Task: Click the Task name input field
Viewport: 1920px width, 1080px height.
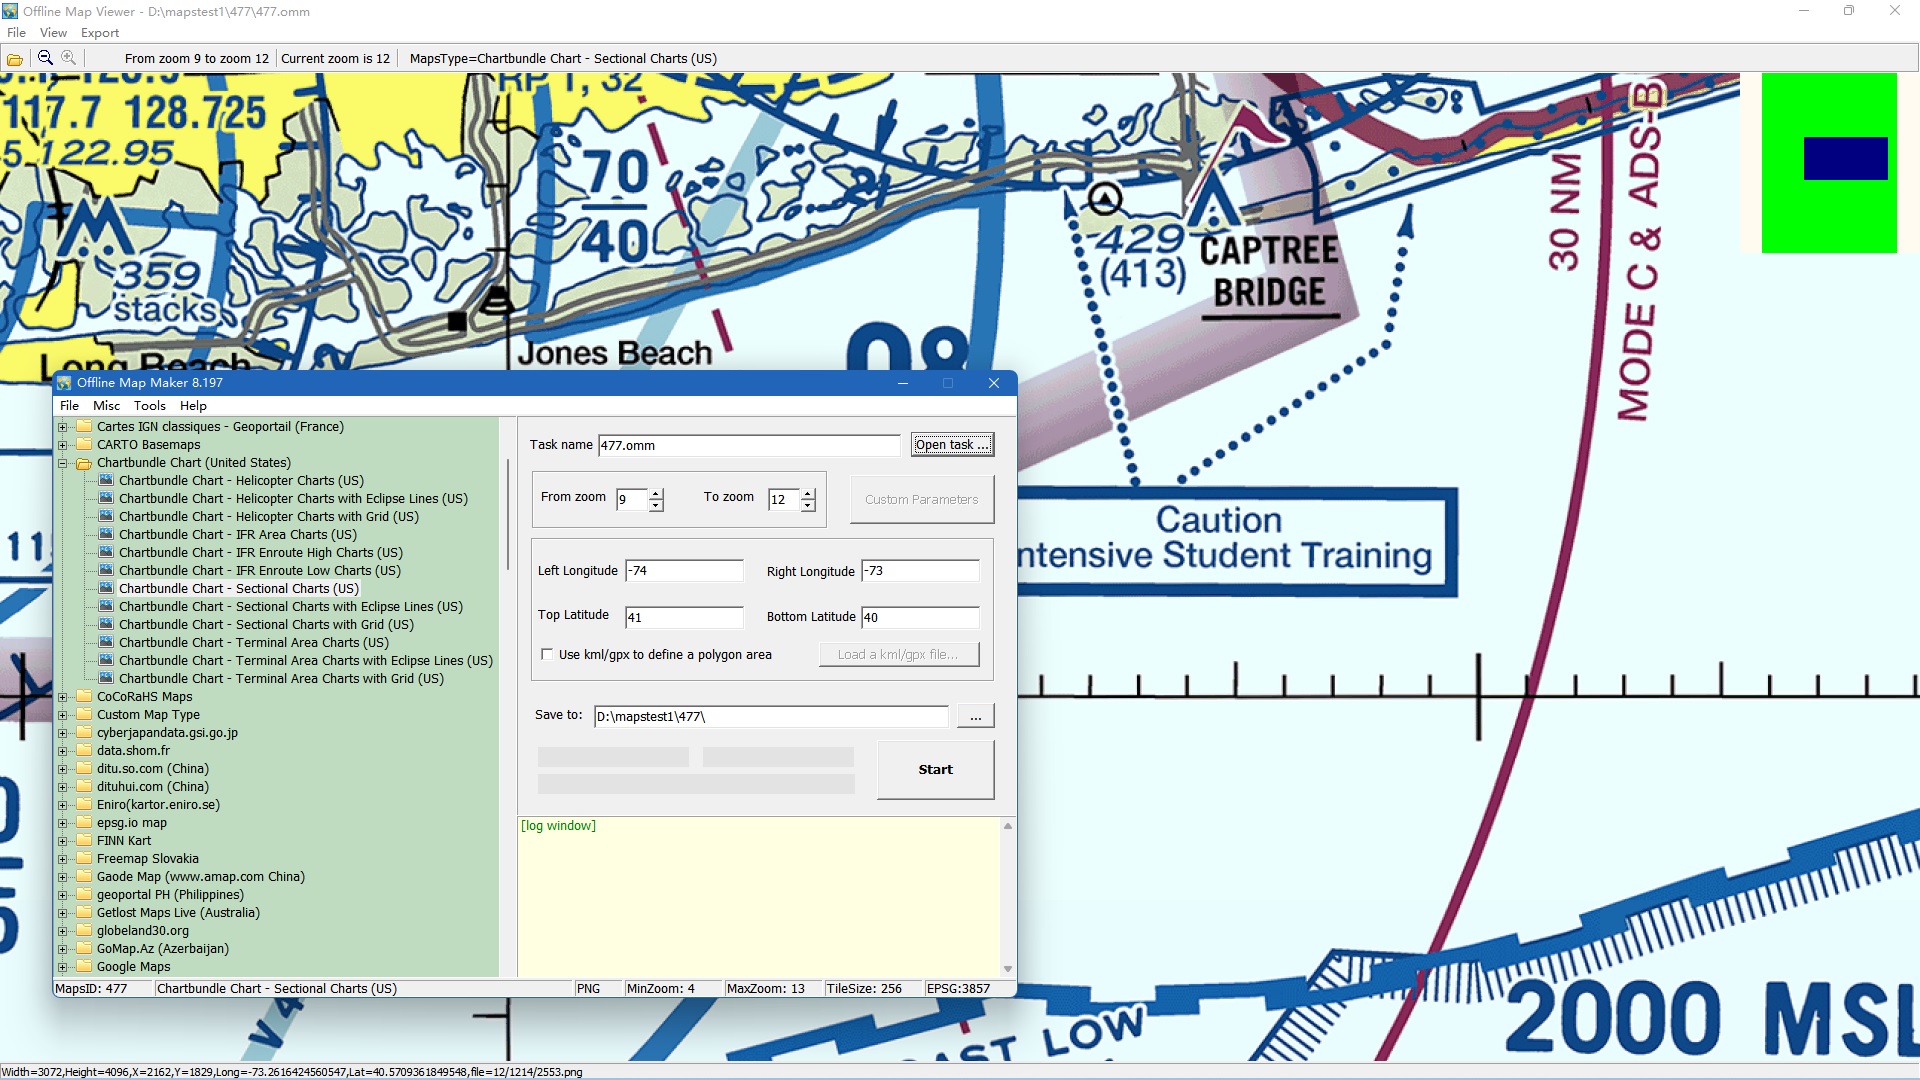Action: [x=749, y=446]
